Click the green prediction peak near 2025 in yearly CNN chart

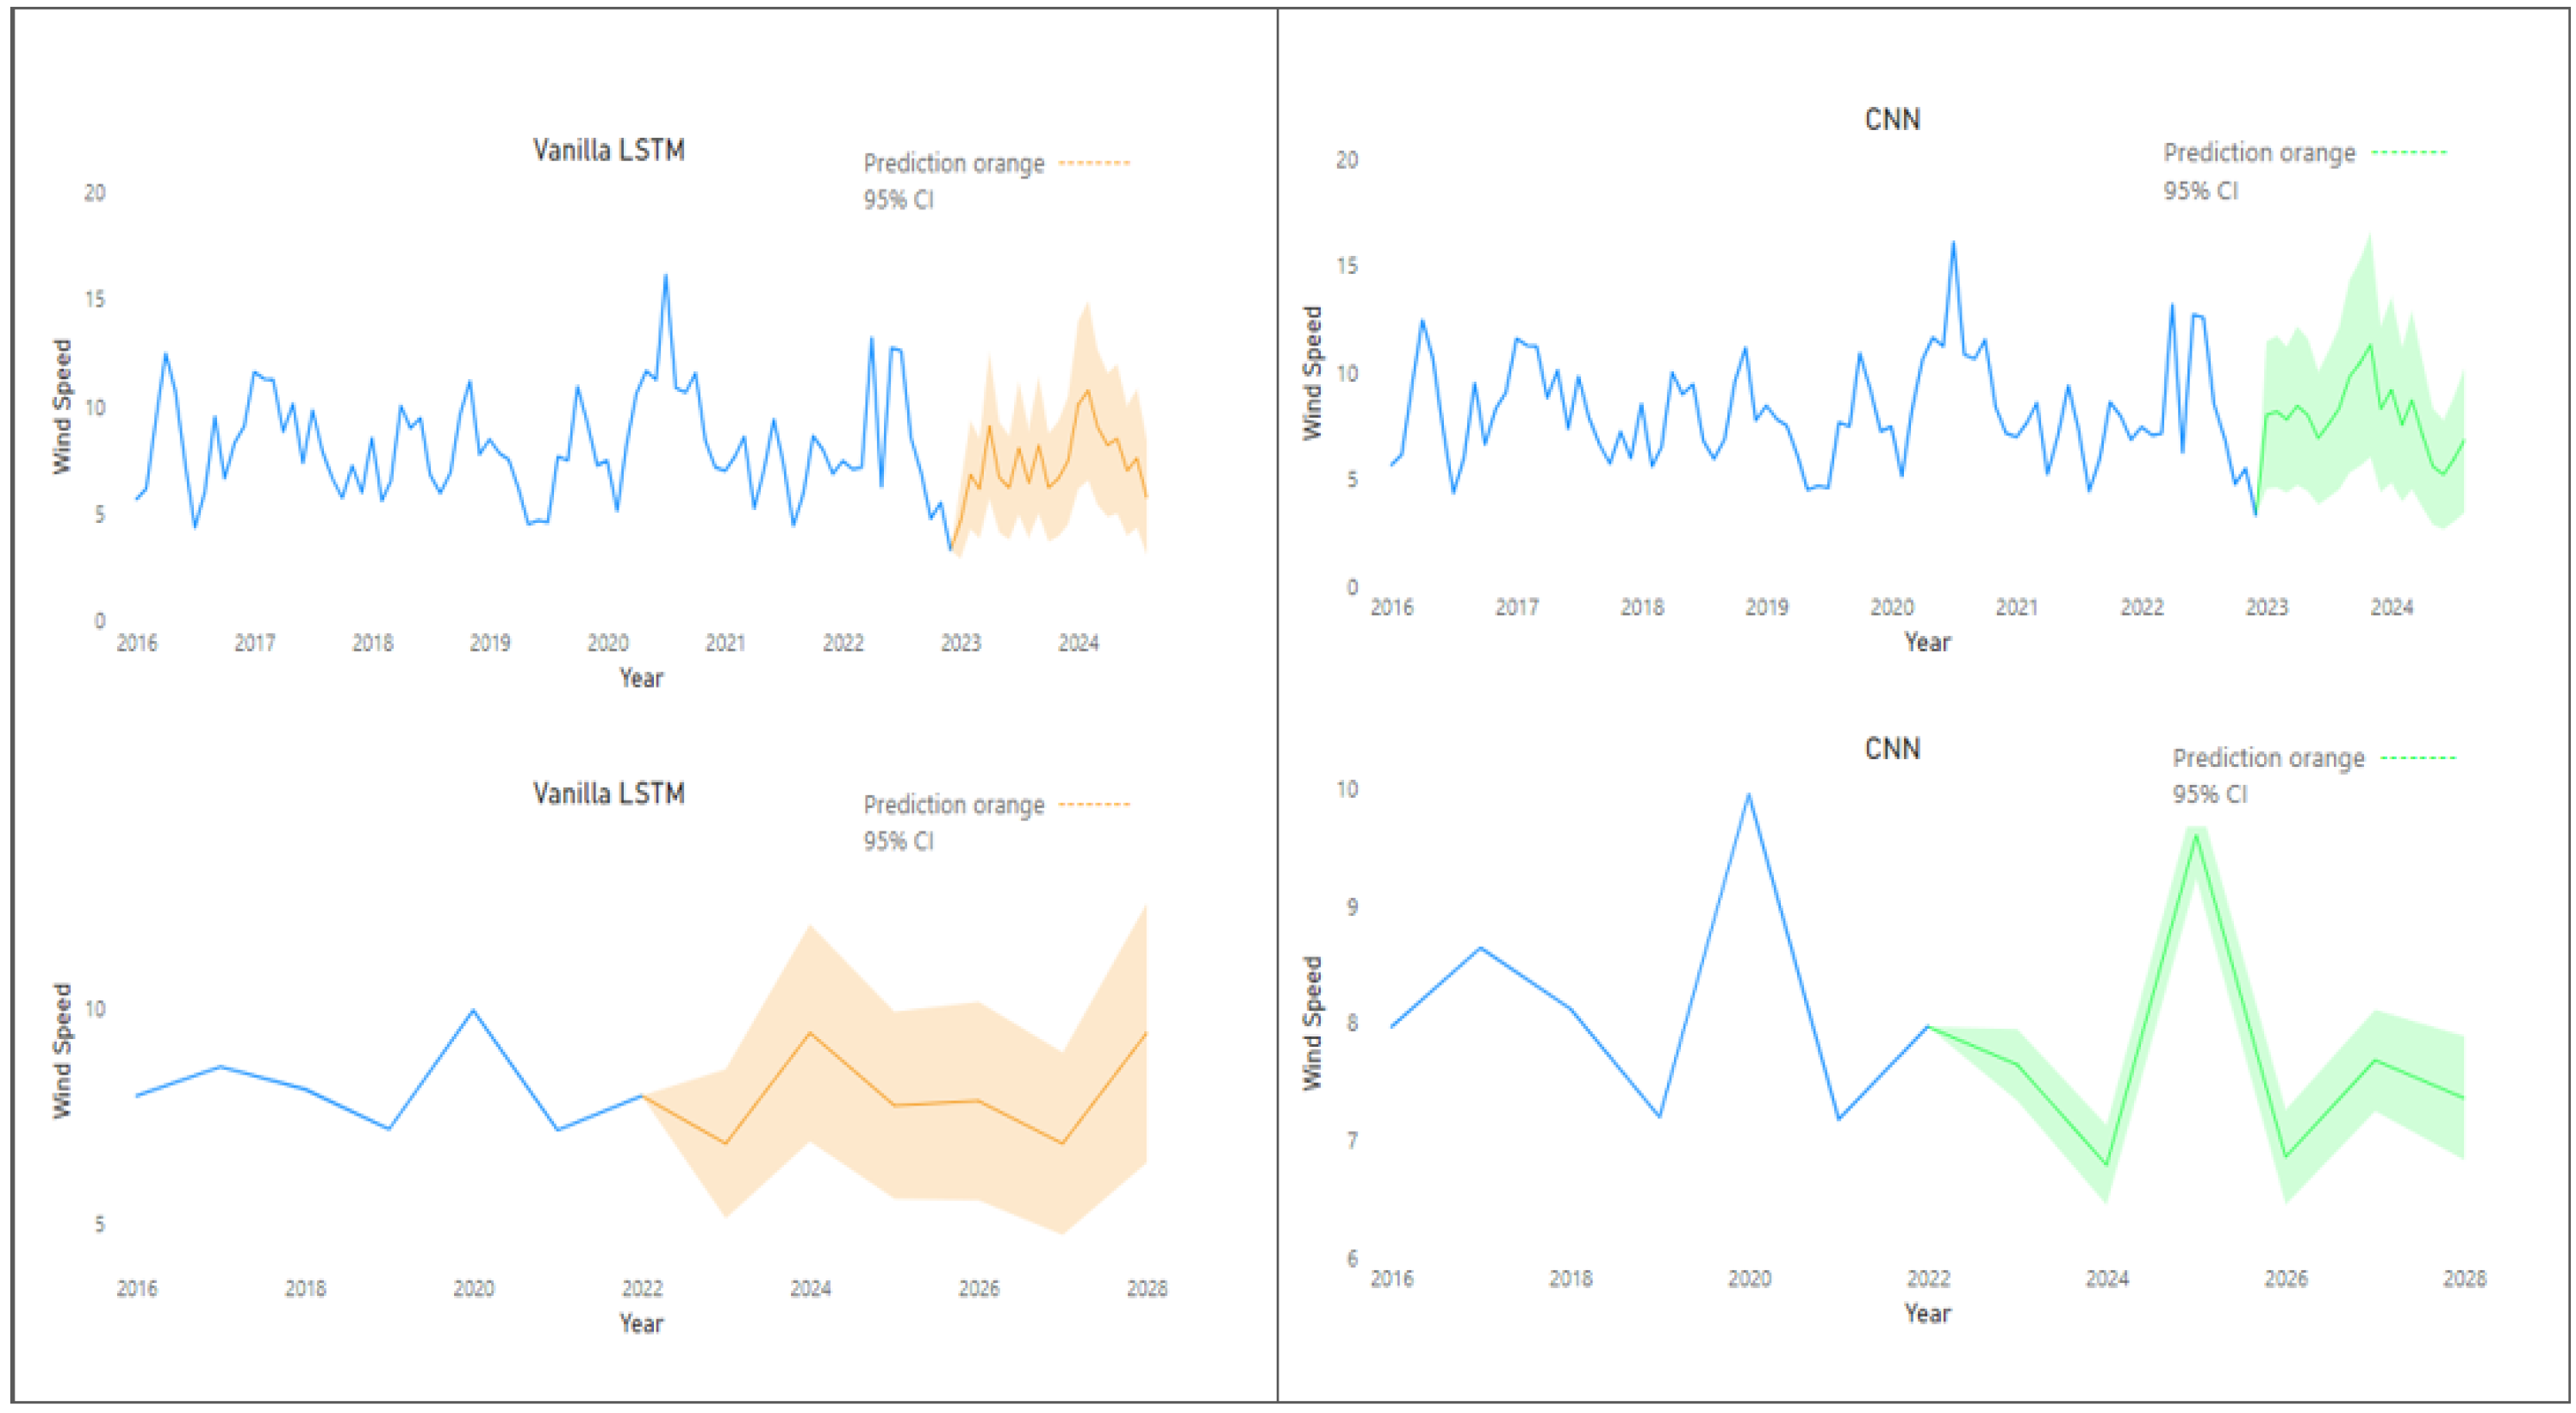point(2196,835)
